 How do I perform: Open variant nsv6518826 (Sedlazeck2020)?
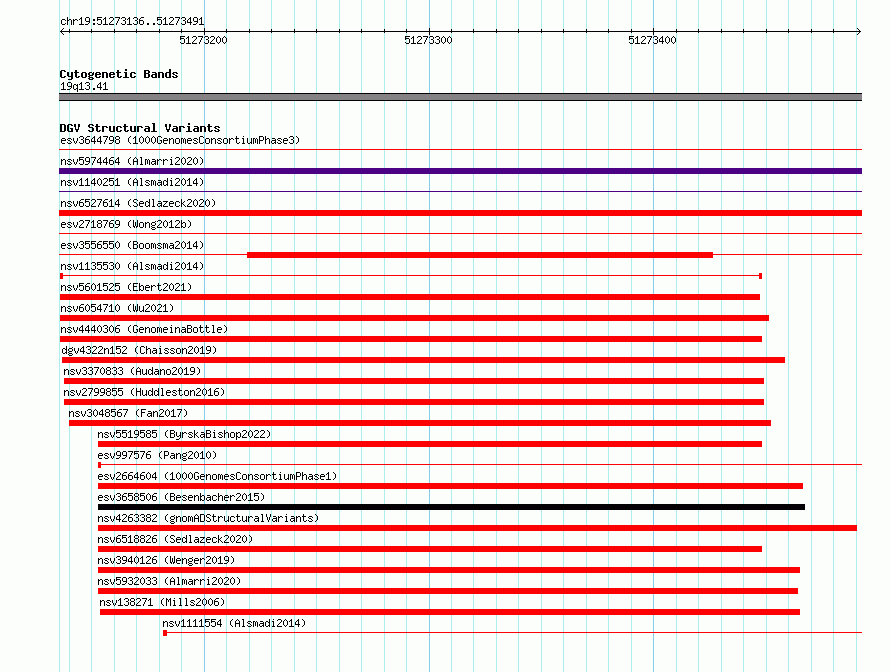click(175, 539)
